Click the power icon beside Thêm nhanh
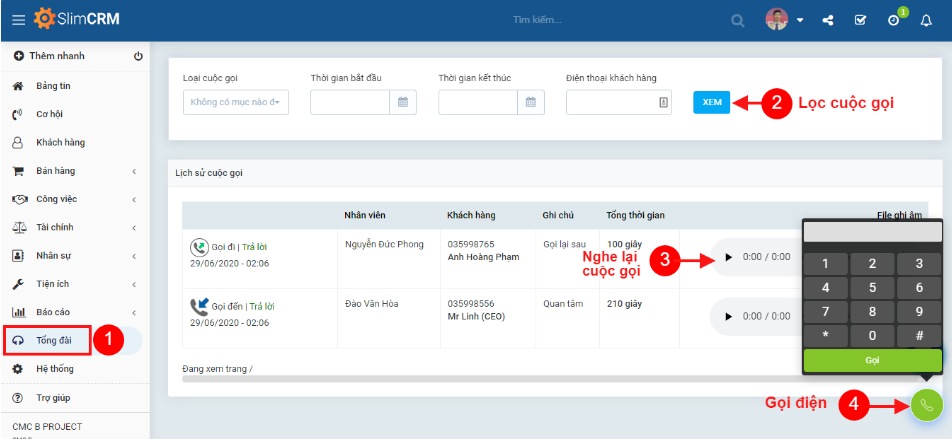The image size is (952, 447). pyautogui.click(x=138, y=56)
